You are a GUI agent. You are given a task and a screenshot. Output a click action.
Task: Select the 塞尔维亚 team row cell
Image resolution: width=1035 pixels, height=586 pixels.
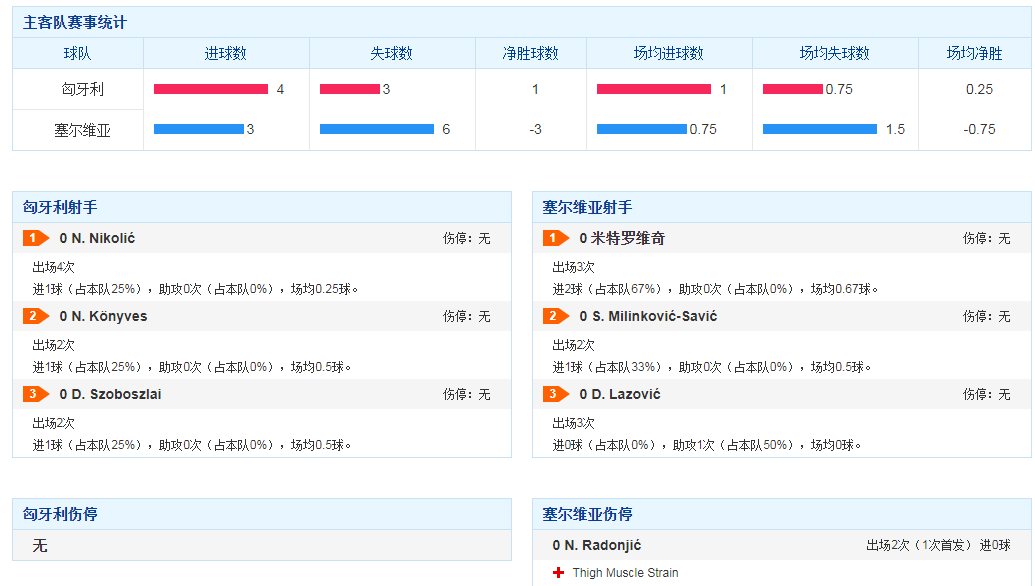click(x=77, y=130)
